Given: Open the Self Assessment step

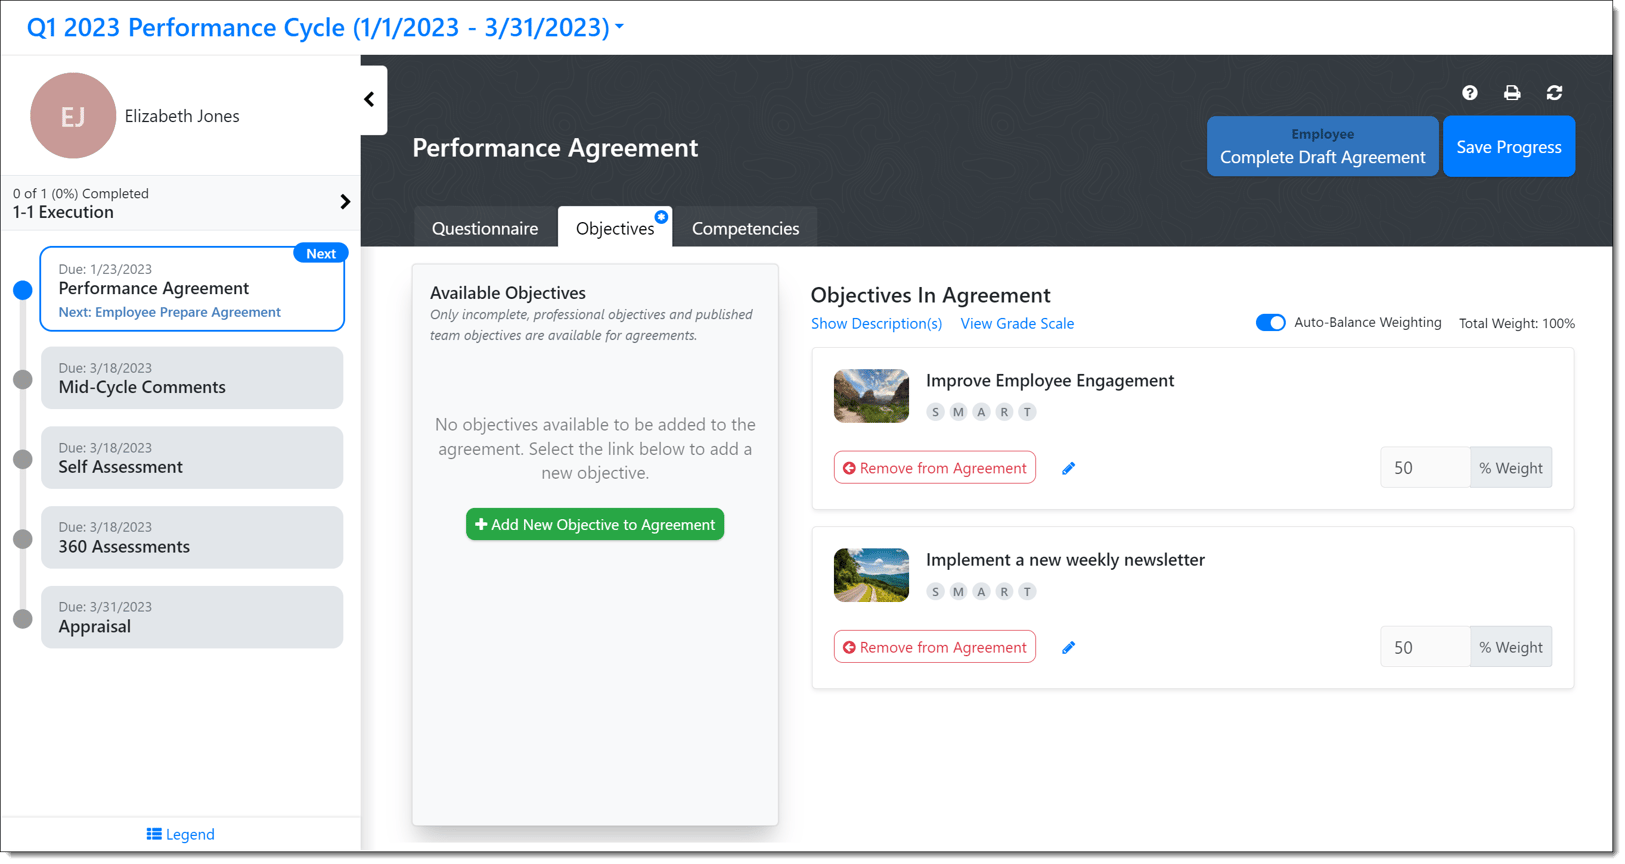Looking at the screenshot, I should click(x=192, y=458).
